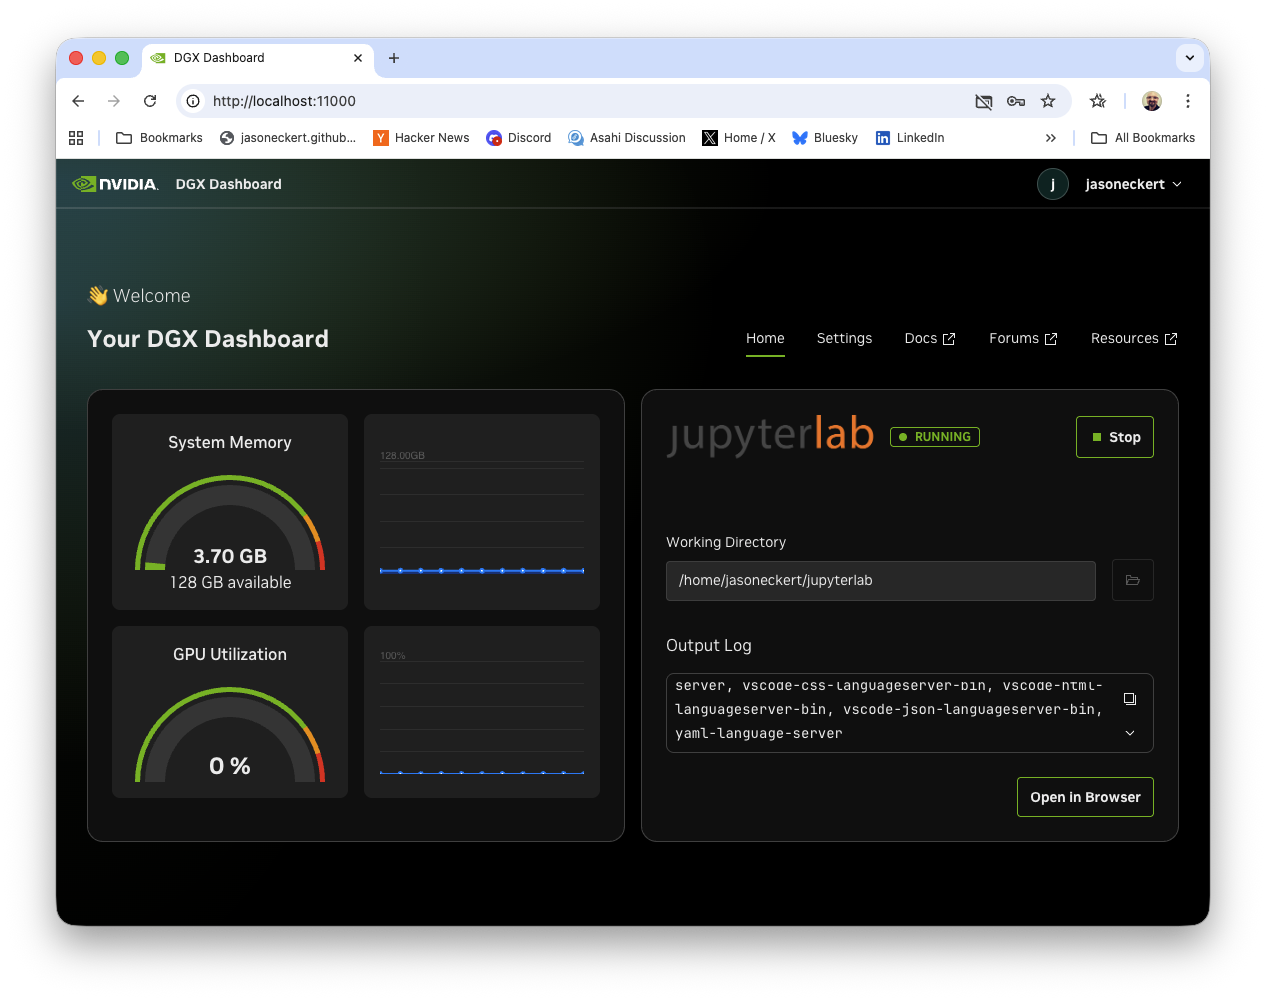The image size is (1266, 1000).
Task: Open the Forums external link
Action: pyautogui.click(x=1022, y=338)
